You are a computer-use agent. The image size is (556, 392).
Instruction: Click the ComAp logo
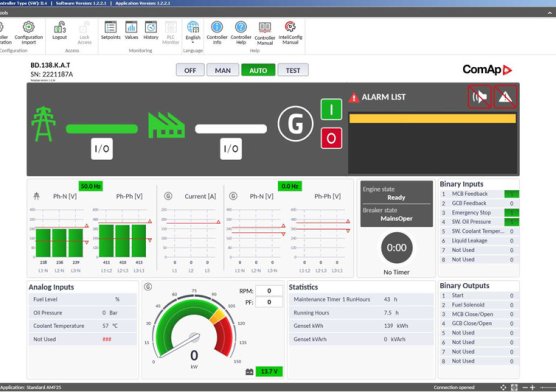(487, 70)
